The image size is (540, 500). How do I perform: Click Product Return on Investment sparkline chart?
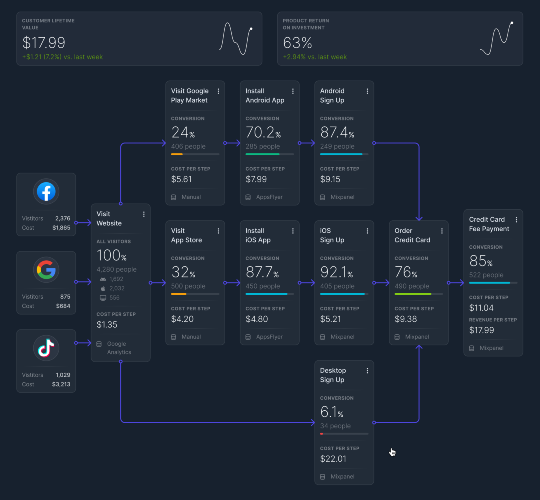497,39
